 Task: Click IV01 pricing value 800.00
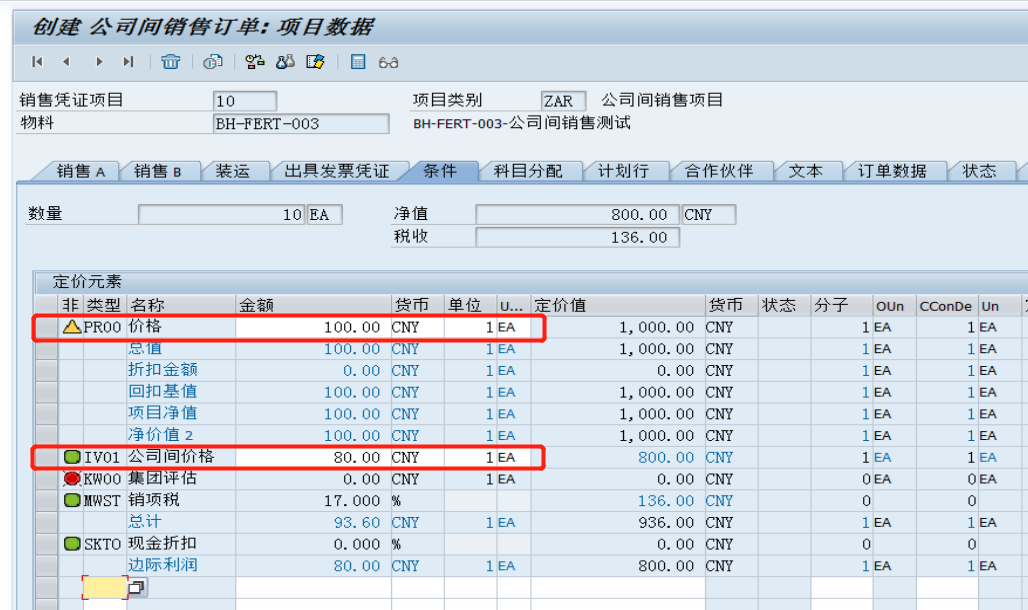coord(666,458)
